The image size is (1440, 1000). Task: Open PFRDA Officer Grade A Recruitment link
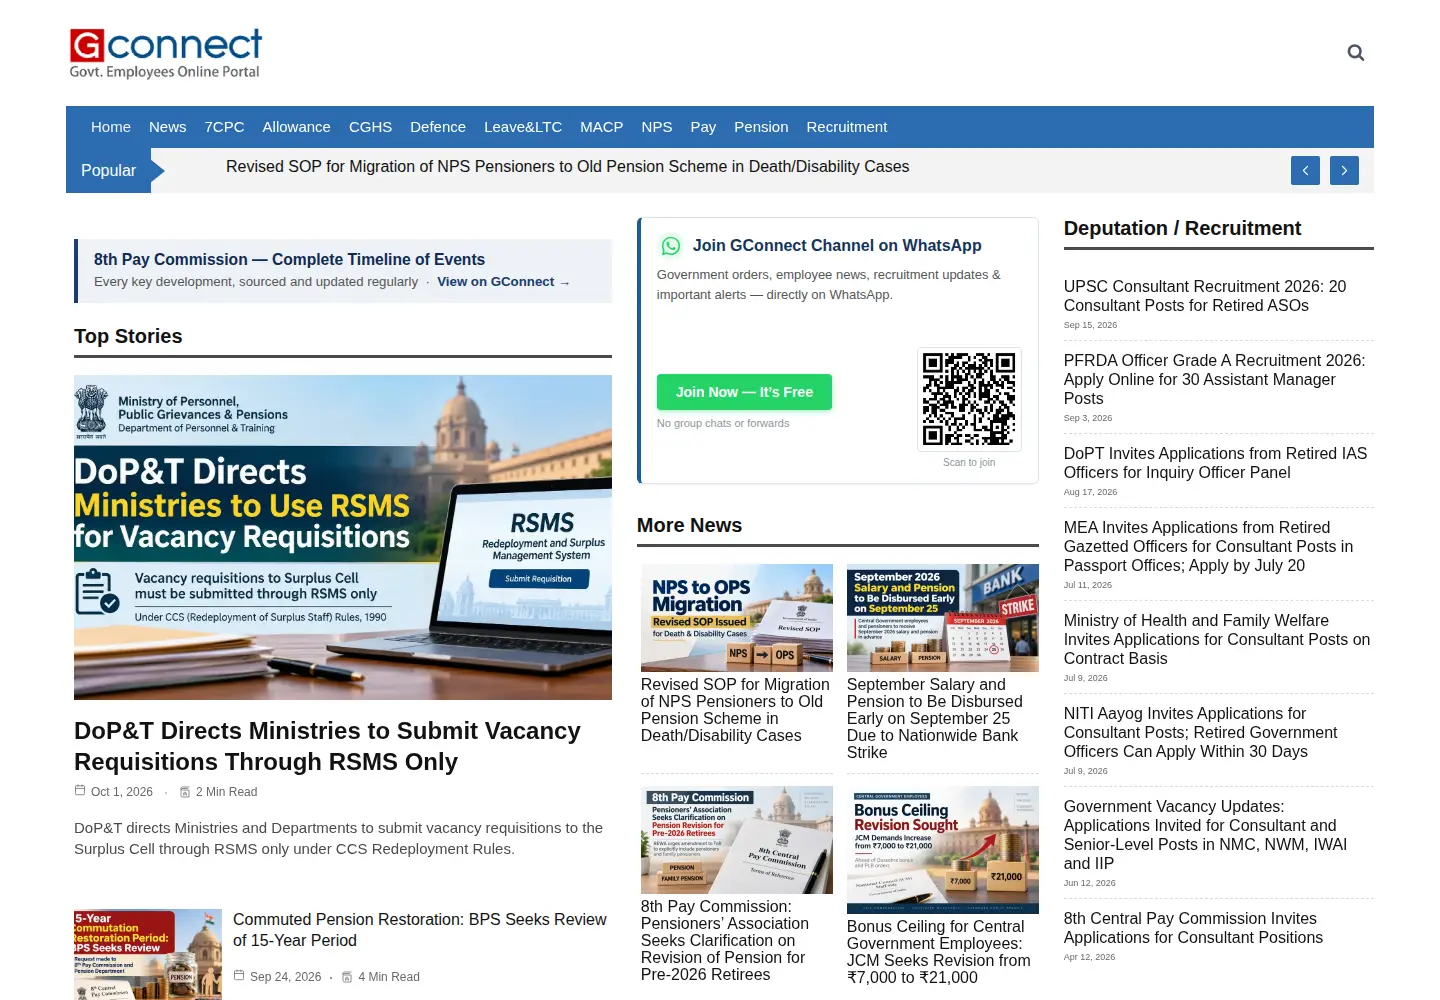click(x=1214, y=379)
